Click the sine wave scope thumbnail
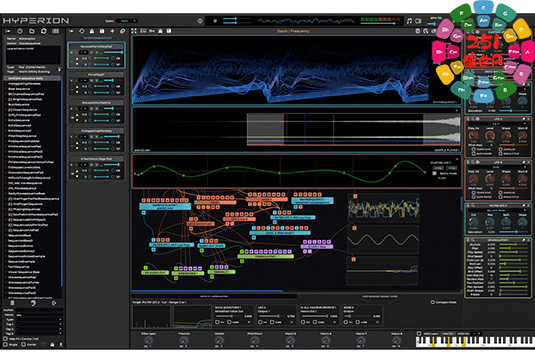The image size is (535, 363). (x=383, y=239)
